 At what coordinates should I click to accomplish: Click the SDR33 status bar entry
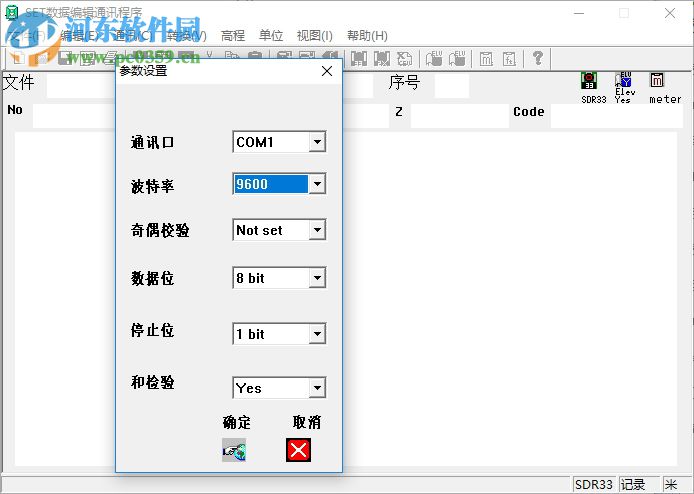(x=594, y=484)
